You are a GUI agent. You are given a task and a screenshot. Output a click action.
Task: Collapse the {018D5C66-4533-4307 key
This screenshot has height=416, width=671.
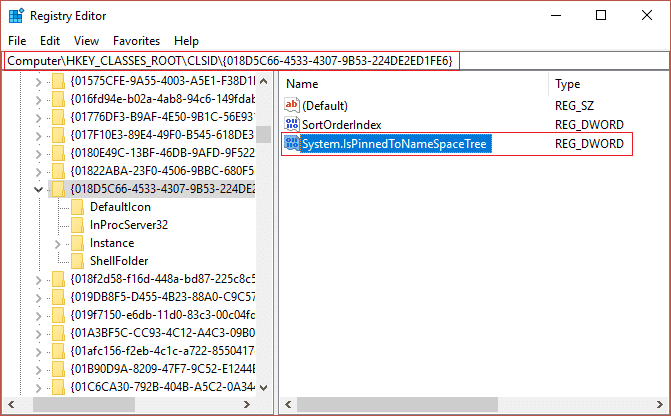39,189
